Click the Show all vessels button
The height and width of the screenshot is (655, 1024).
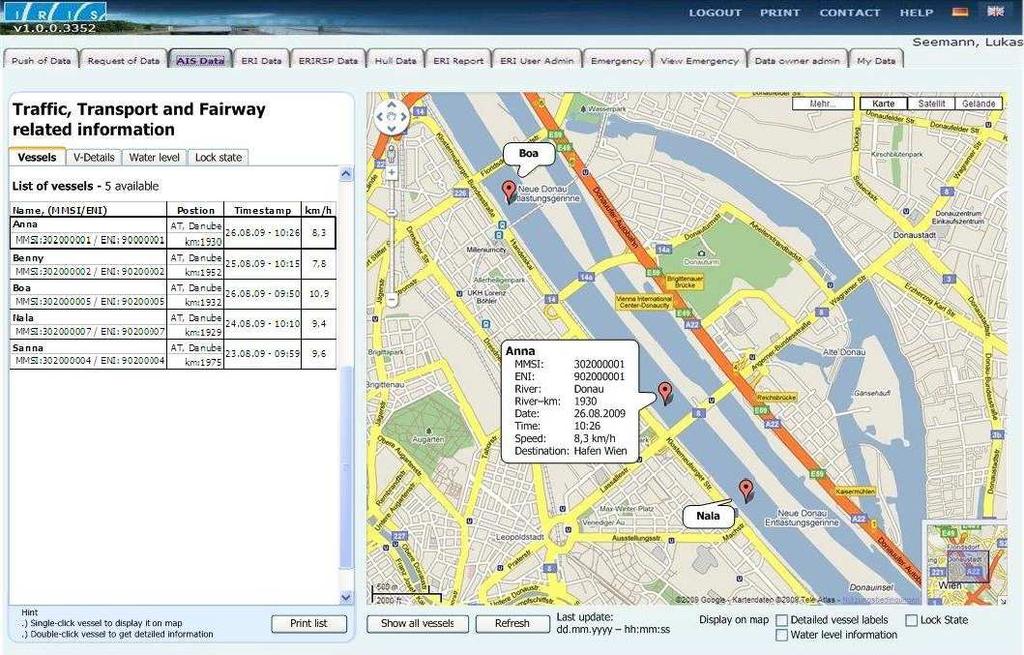tap(417, 624)
